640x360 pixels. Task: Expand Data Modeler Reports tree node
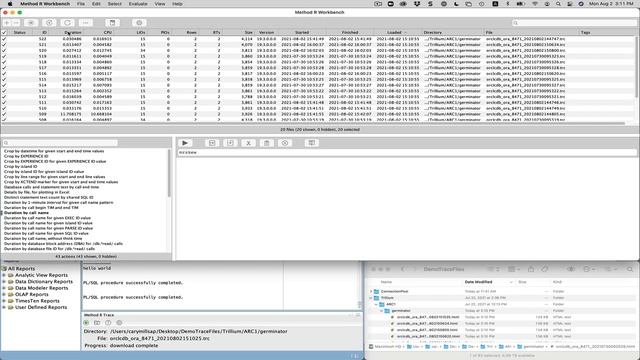coord(4,288)
